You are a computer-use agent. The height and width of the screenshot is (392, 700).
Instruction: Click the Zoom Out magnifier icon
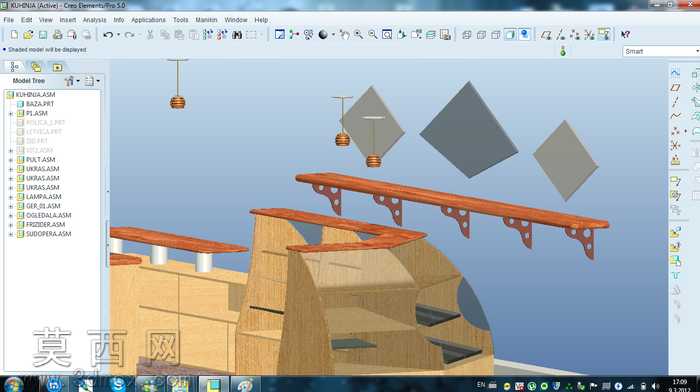[x=373, y=34]
